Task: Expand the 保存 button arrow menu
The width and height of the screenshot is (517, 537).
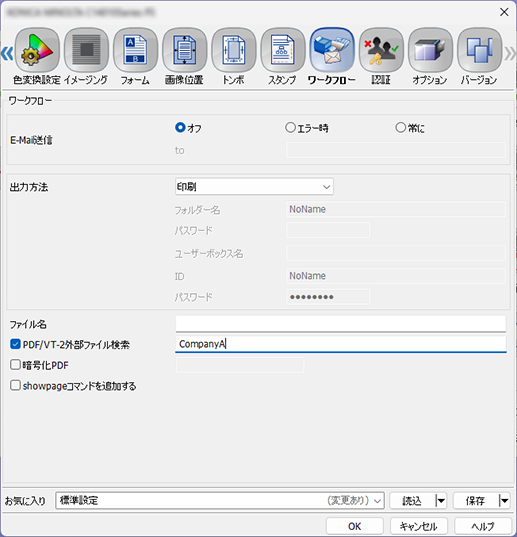Action: click(x=504, y=501)
